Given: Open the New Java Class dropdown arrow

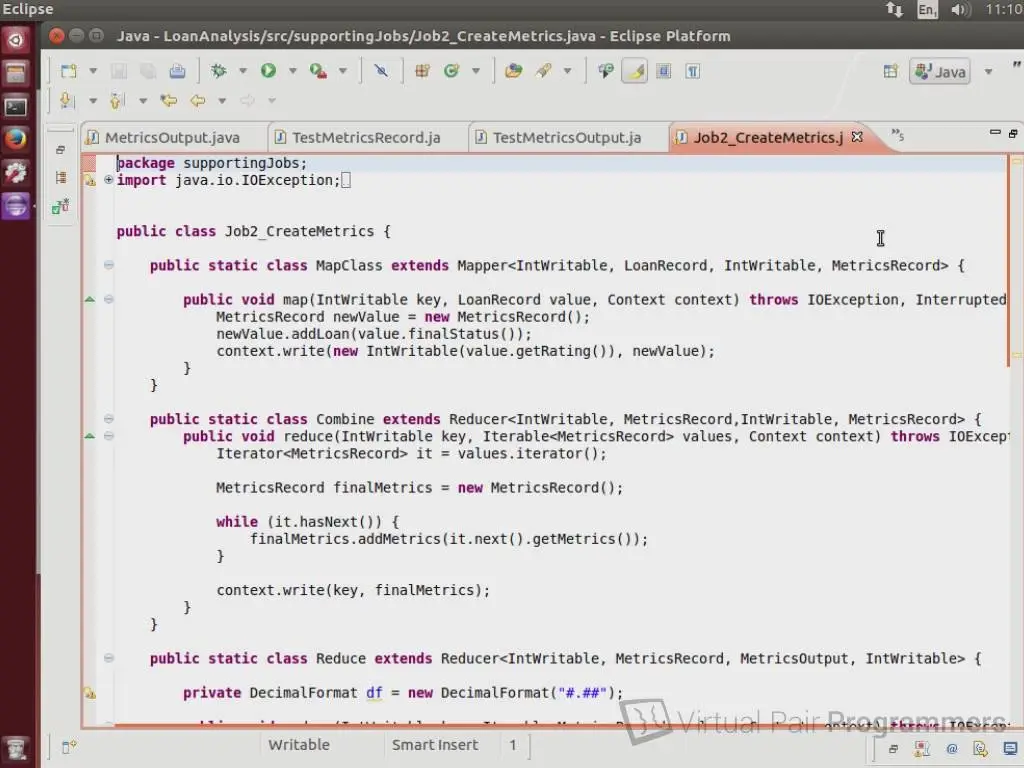Looking at the screenshot, I should [x=476, y=71].
